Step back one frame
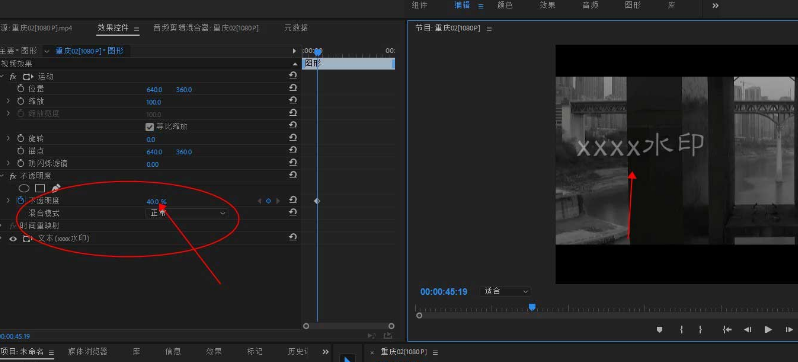This screenshot has width=798, height=362. pyautogui.click(x=747, y=330)
